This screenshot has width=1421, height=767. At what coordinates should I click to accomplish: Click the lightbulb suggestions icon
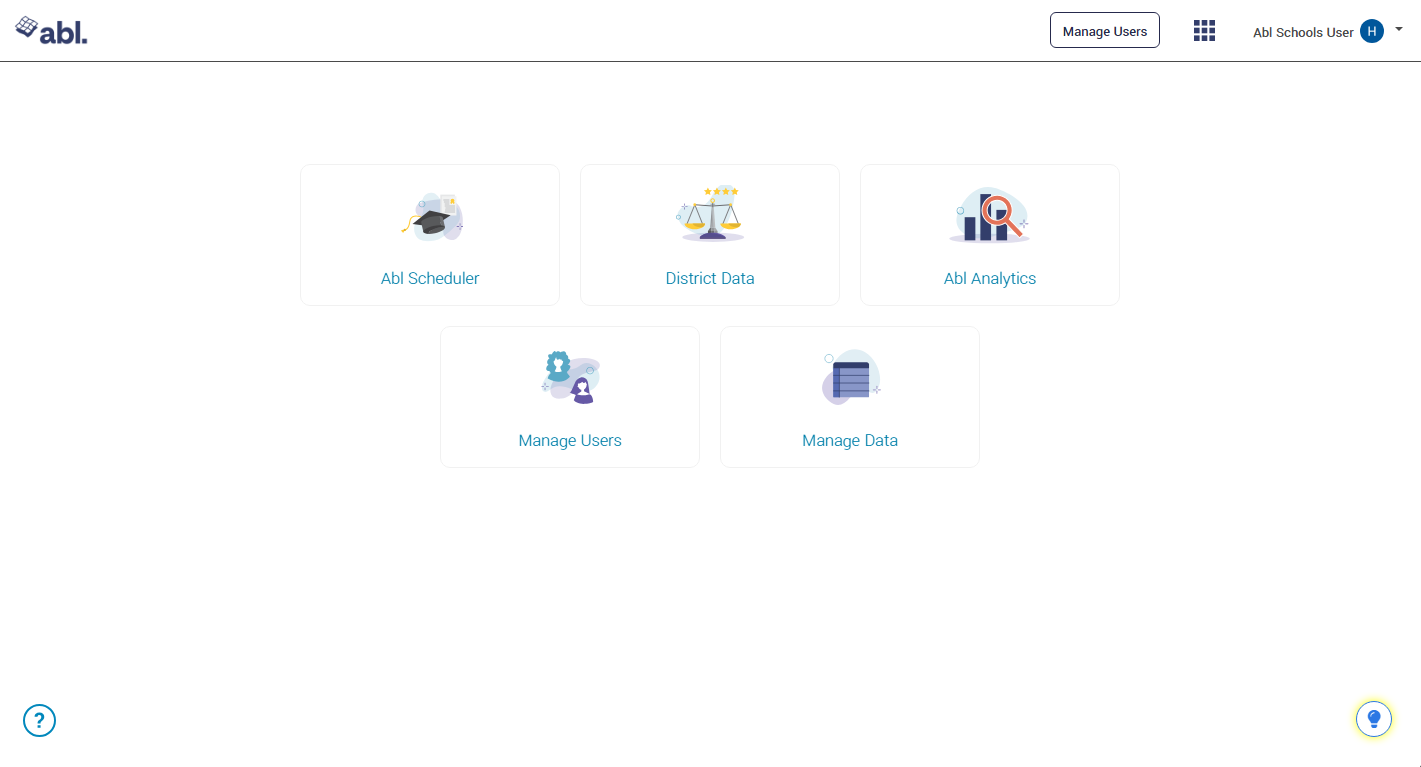[1374, 718]
